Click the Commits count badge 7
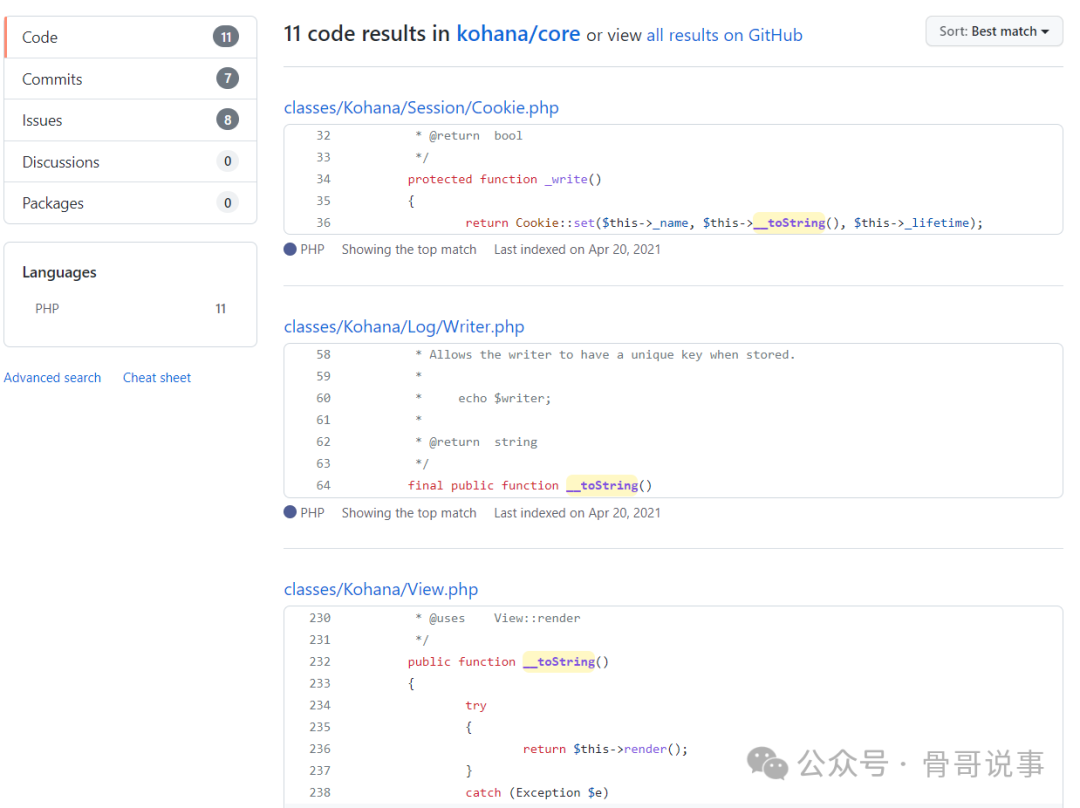This screenshot has height=808, width=1080. [x=227, y=79]
